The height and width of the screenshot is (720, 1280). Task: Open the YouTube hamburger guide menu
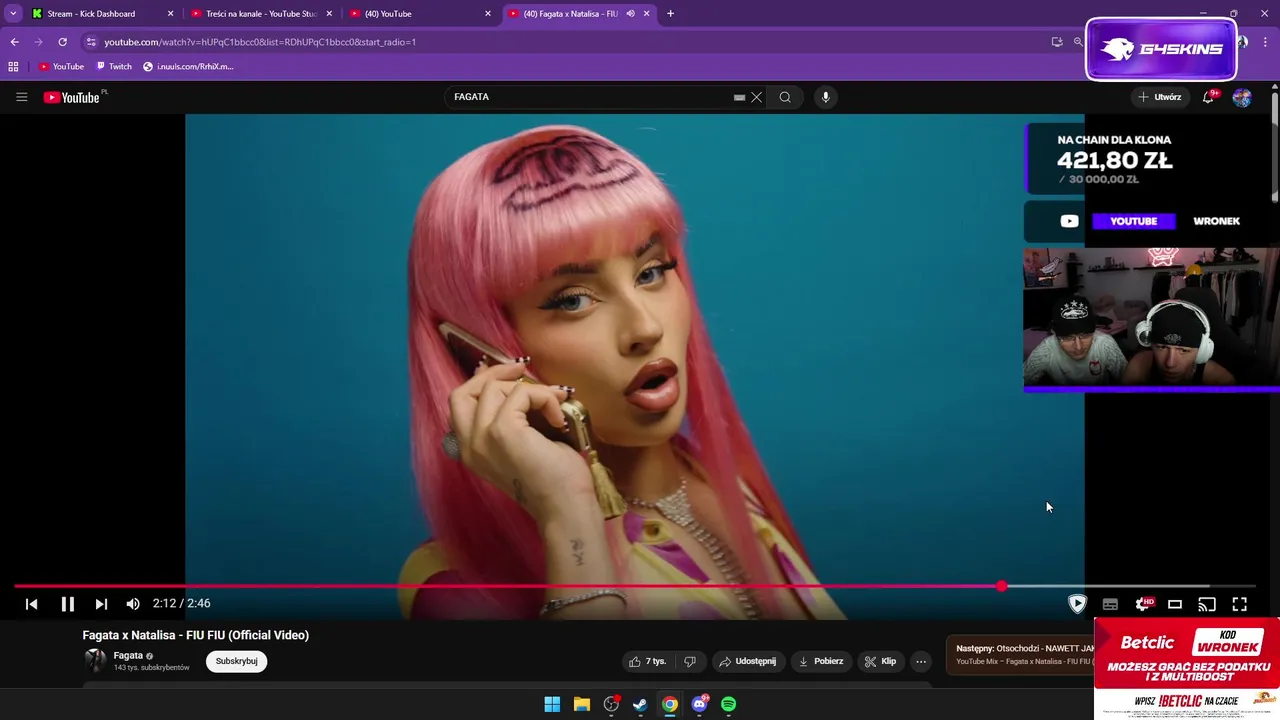click(21, 97)
